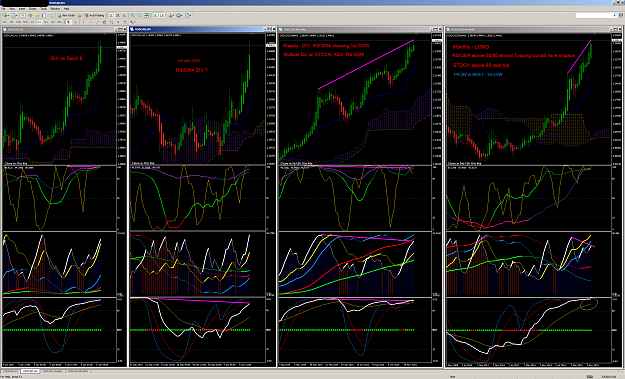
Task: Select the Text tool
Action: (118, 22)
